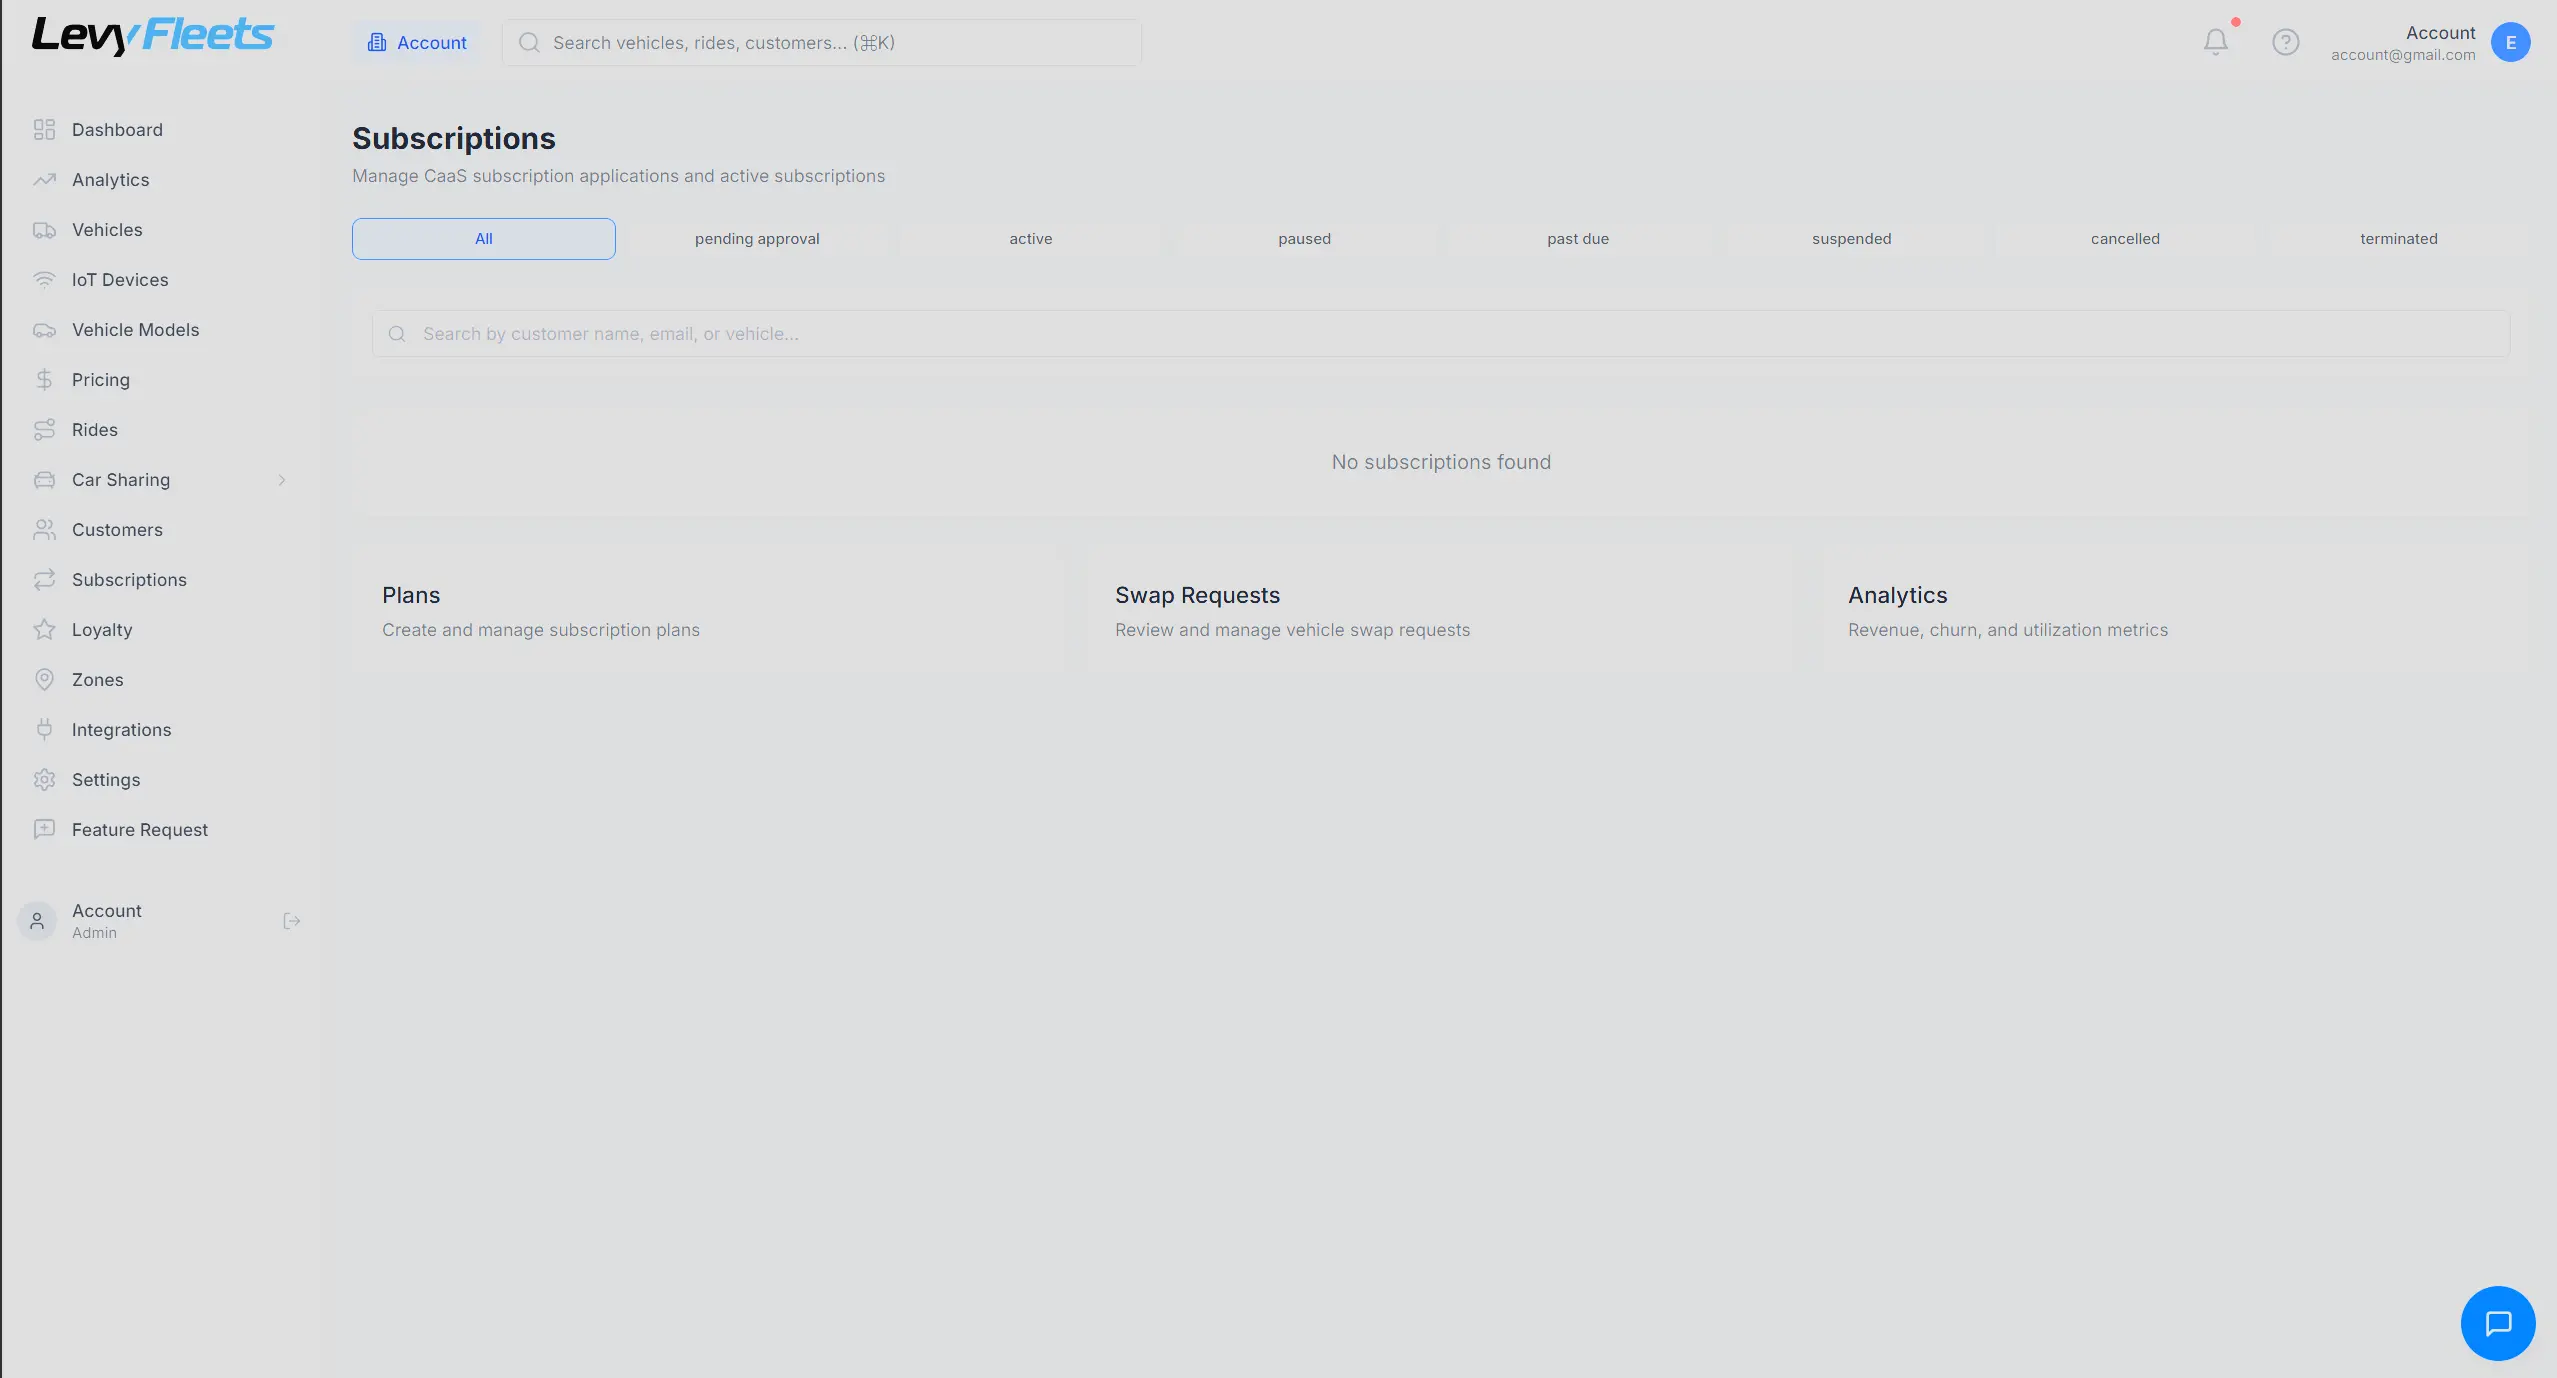Select the All filter option
The height and width of the screenshot is (1378, 2557).
pos(483,238)
